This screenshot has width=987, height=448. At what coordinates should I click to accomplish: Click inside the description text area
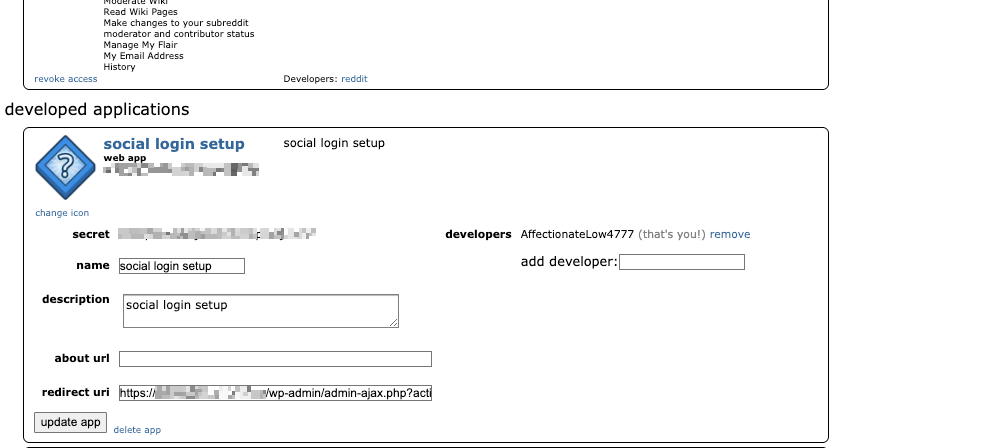[260, 310]
